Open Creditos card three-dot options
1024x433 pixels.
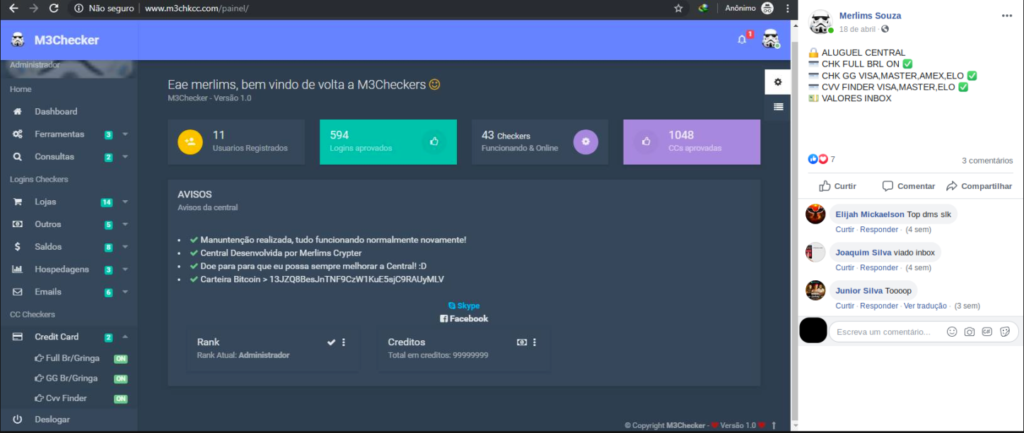pos(534,342)
